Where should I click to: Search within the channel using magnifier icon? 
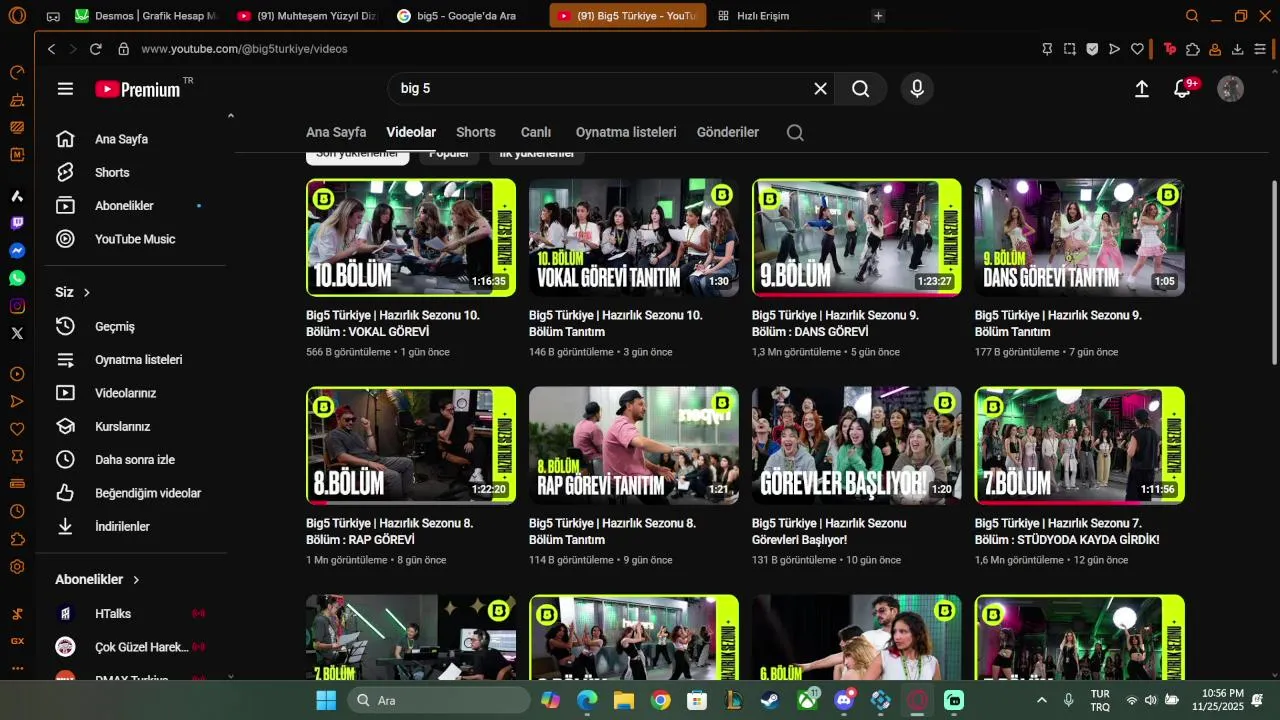point(795,133)
